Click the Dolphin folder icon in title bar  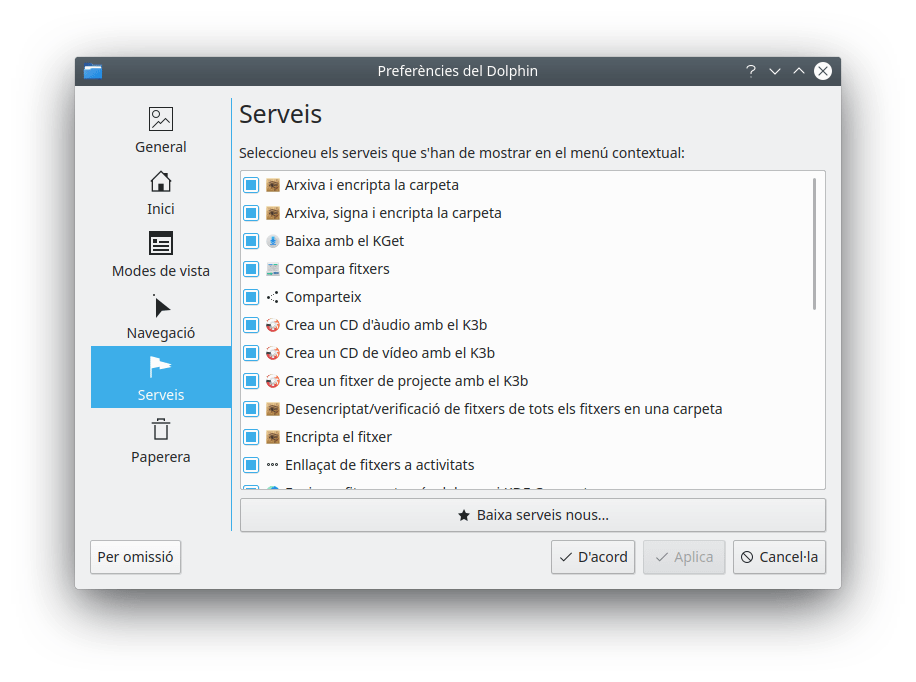pos(93,71)
